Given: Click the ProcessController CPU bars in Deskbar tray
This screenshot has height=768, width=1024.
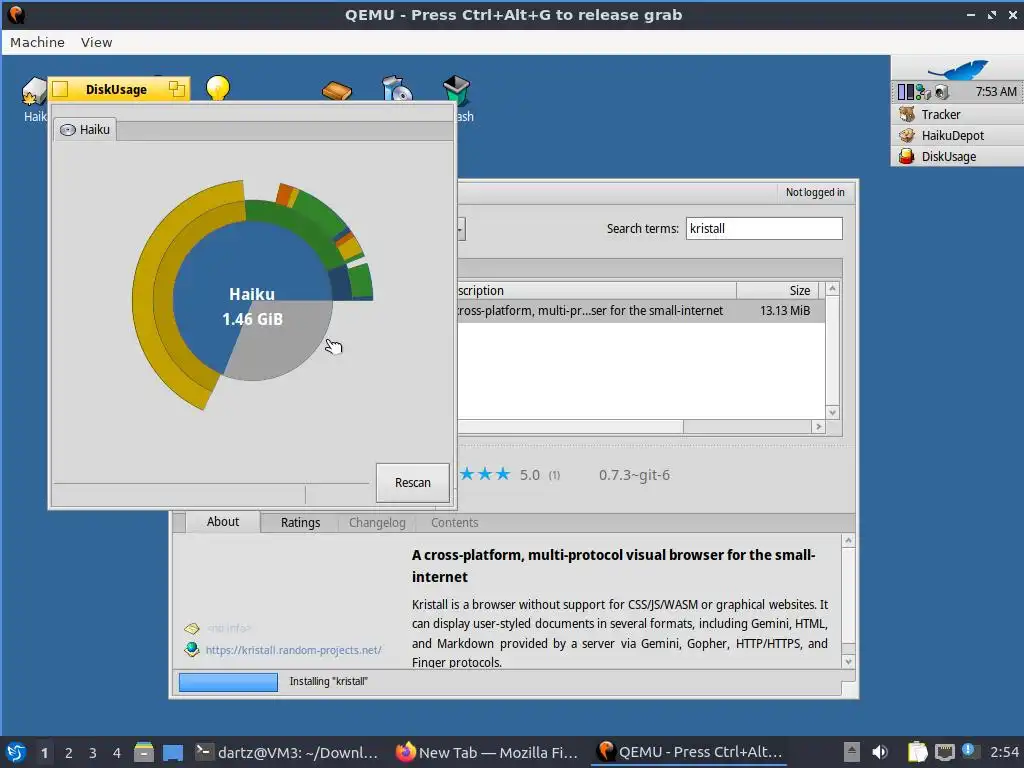Looking at the screenshot, I should click(x=906, y=92).
